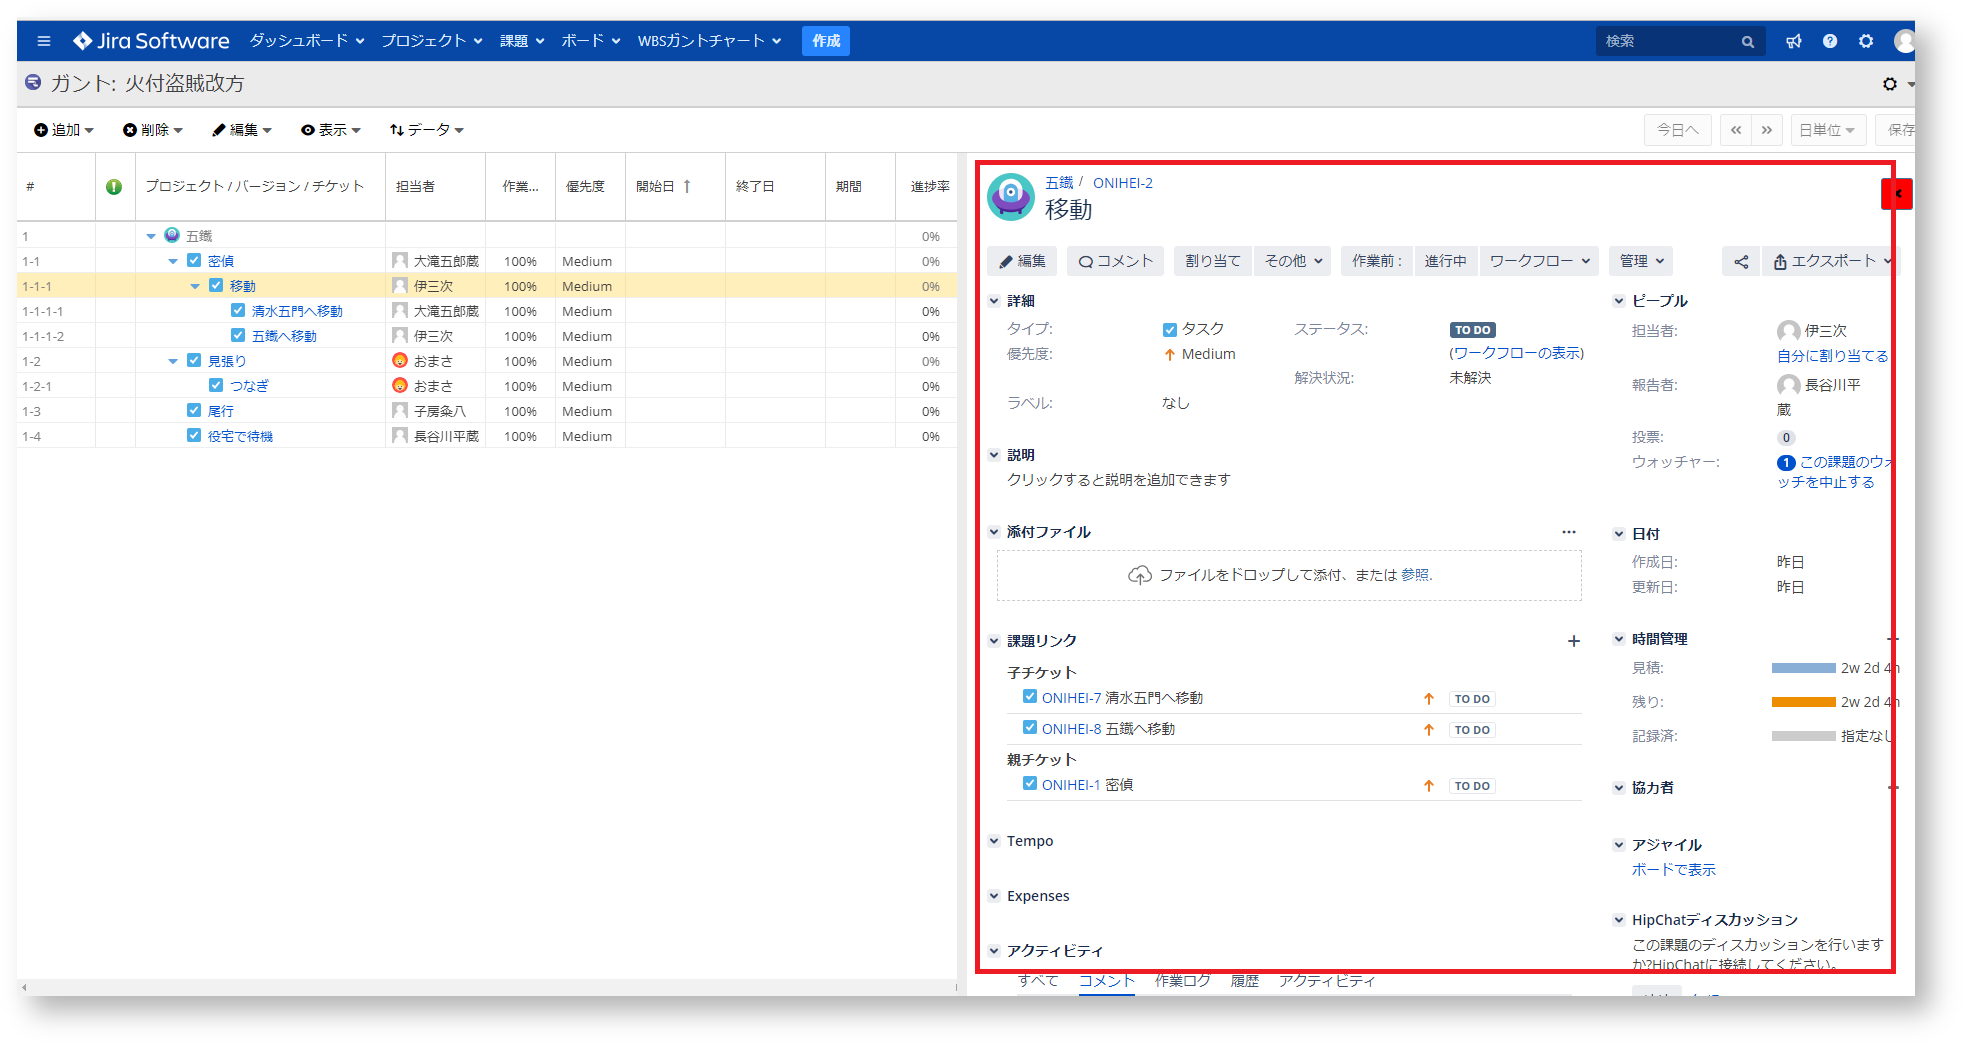This screenshot has height=1044, width=1963.
Task: Collapse the 五鐵 project tree row
Action: pos(151,236)
